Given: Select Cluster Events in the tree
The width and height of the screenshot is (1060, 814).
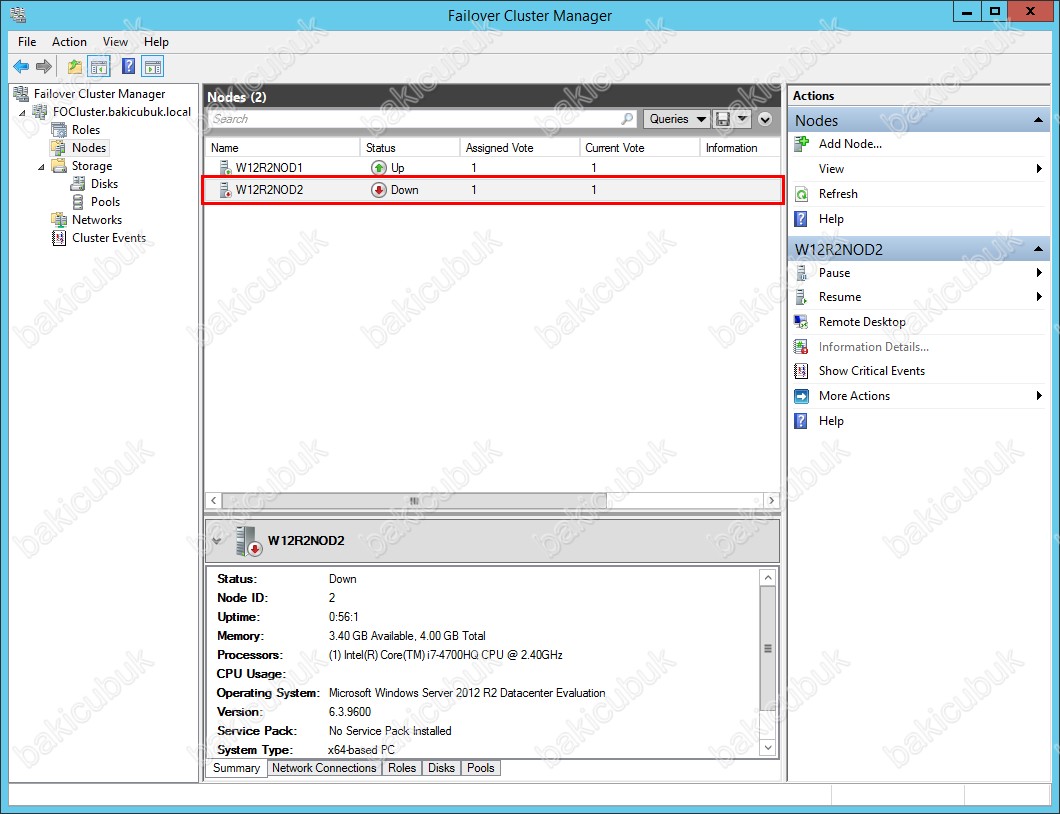Looking at the screenshot, I should 109,238.
